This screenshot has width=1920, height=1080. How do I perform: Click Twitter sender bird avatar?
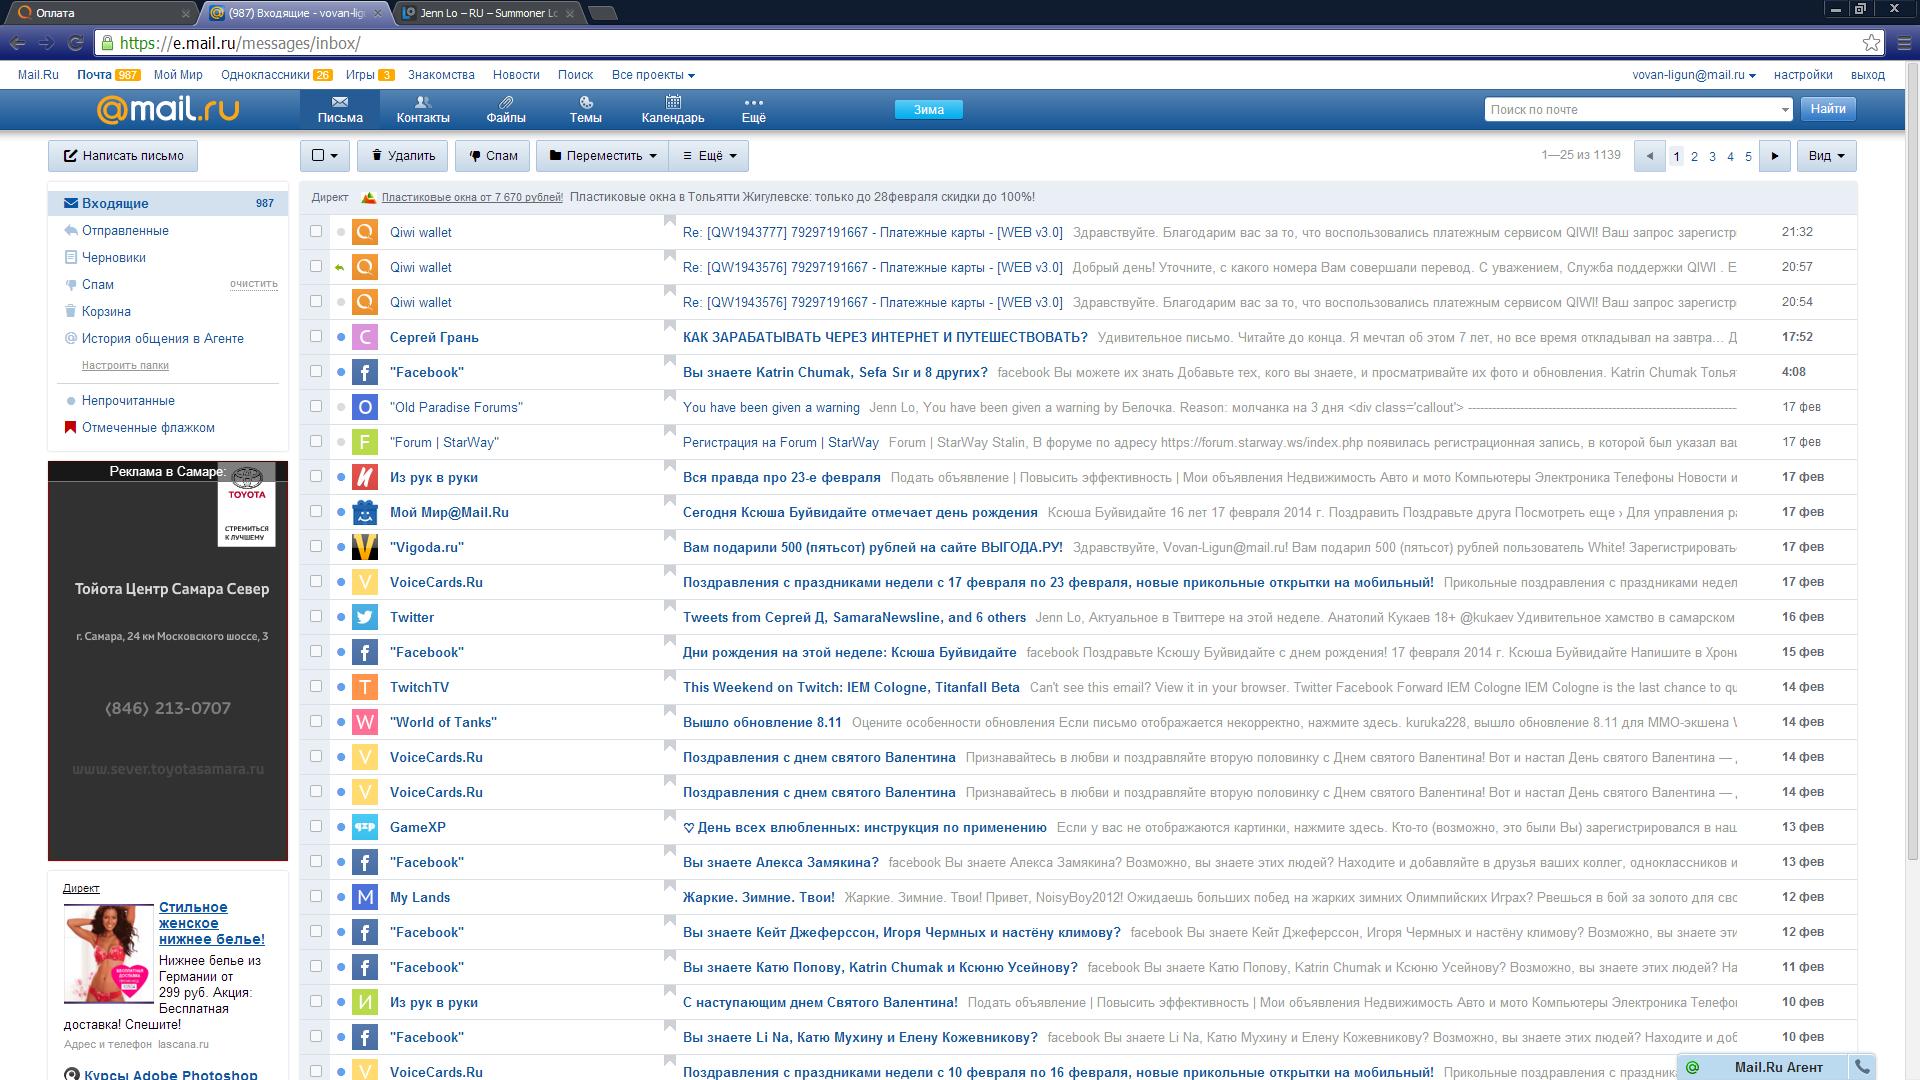coord(365,617)
